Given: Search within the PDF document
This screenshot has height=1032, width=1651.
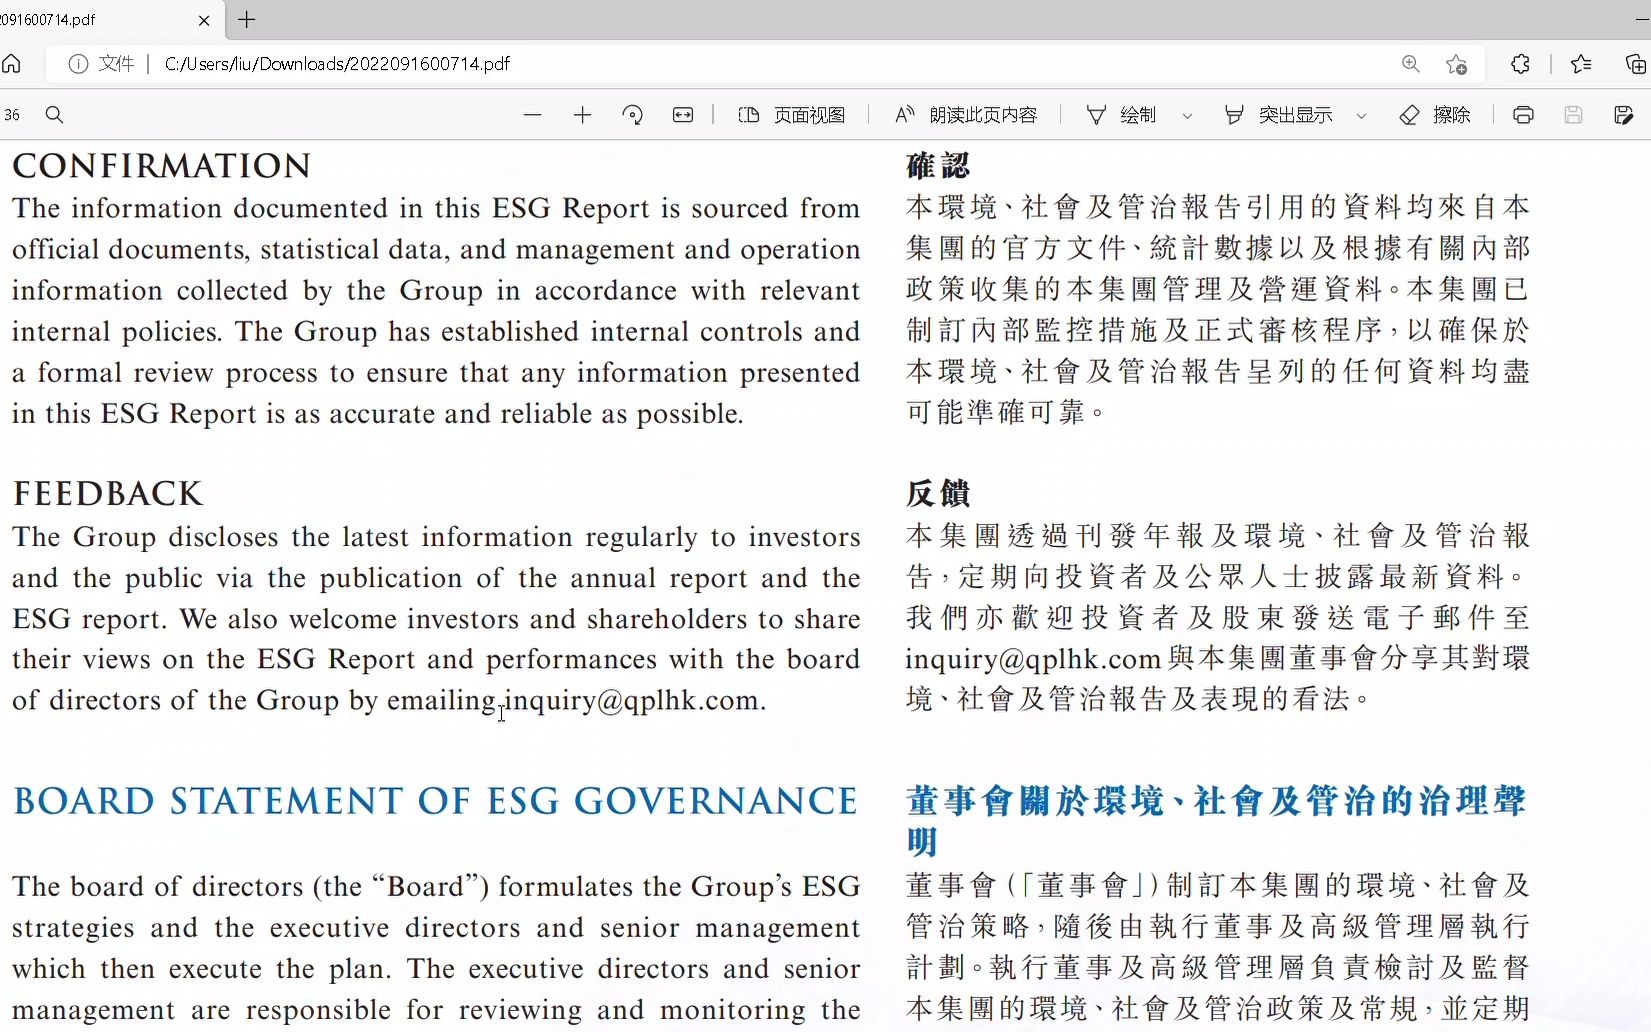Looking at the screenshot, I should [55, 115].
